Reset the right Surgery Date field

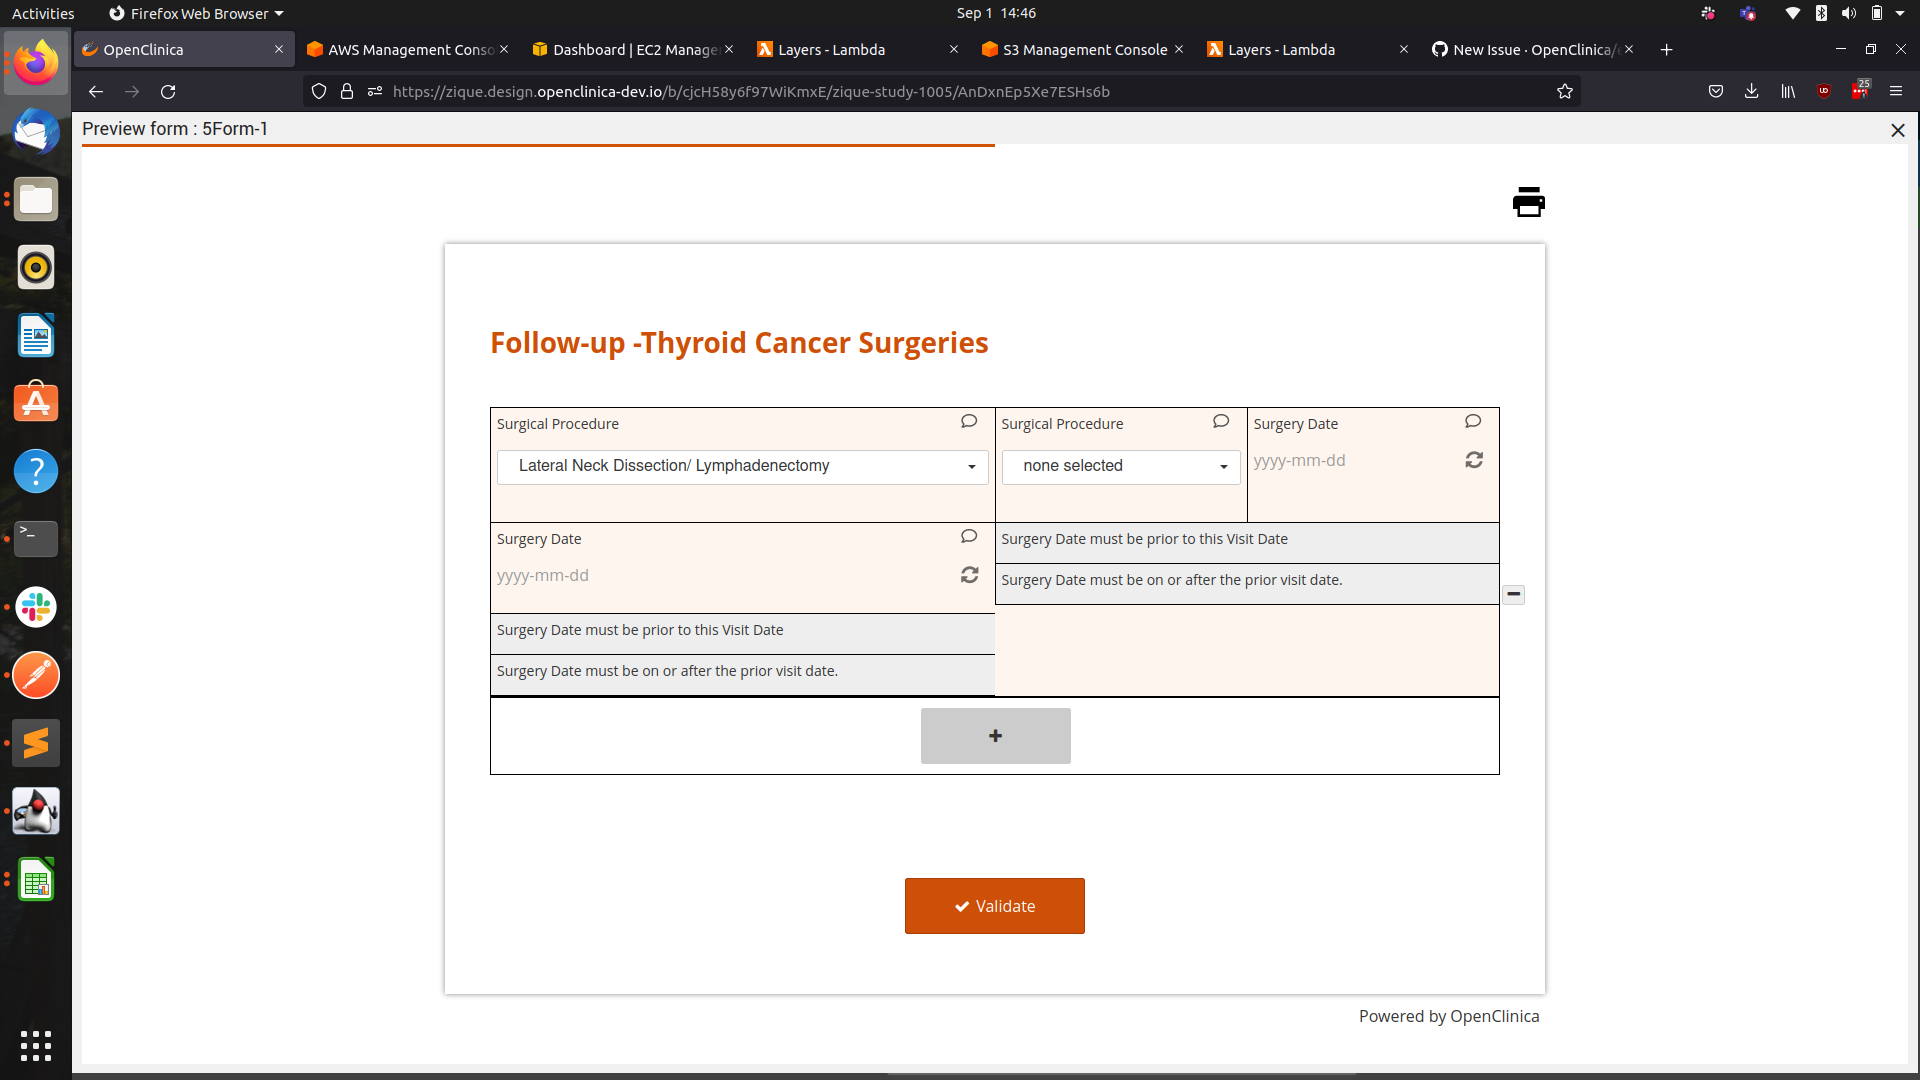[x=1474, y=460]
